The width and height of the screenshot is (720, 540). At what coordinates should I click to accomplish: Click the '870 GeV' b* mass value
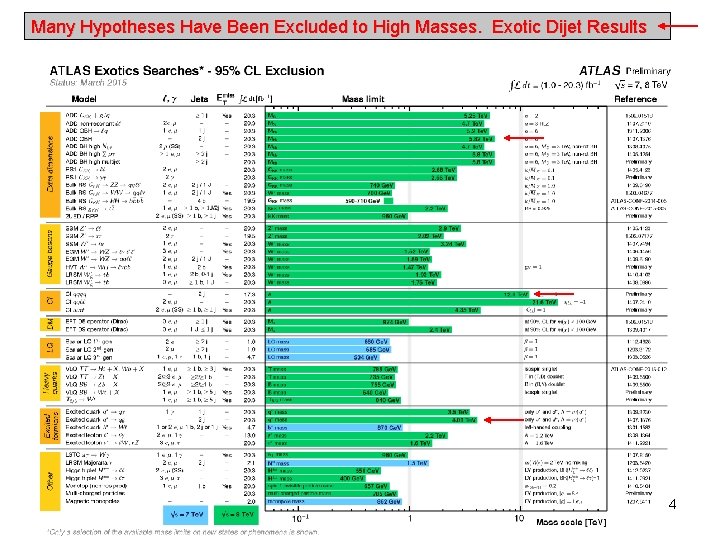coord(389,428)
